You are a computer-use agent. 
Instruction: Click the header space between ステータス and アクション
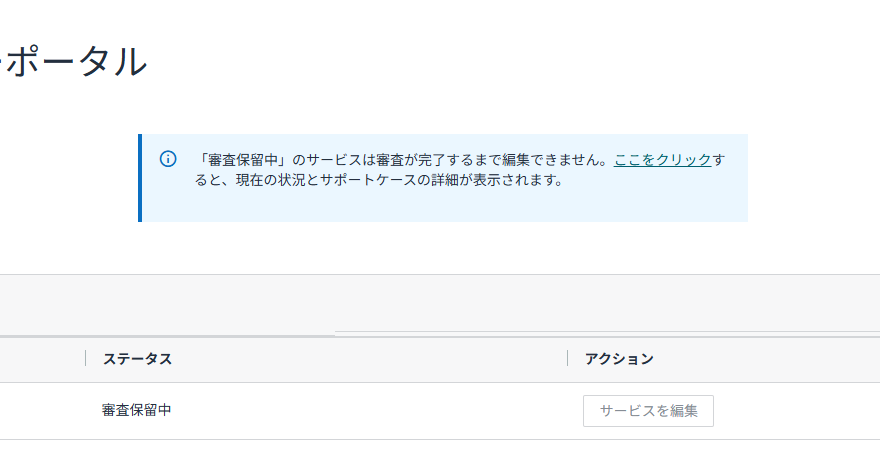click(370, 359)
